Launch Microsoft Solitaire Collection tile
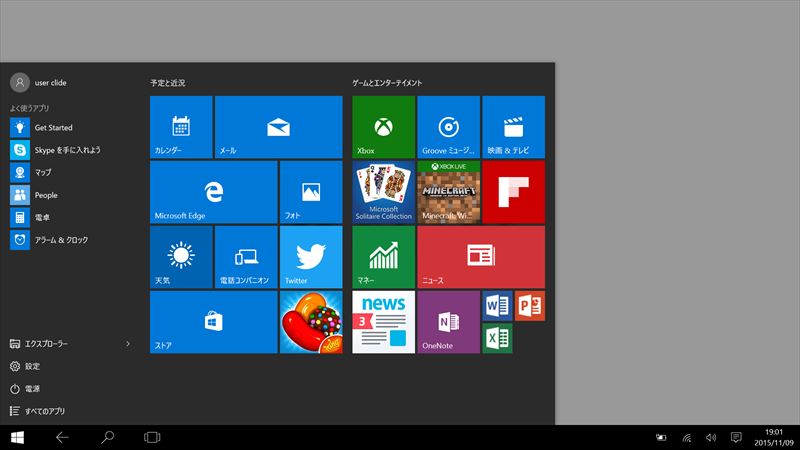Screen dimensions: 800x450 tap(384, 192)
